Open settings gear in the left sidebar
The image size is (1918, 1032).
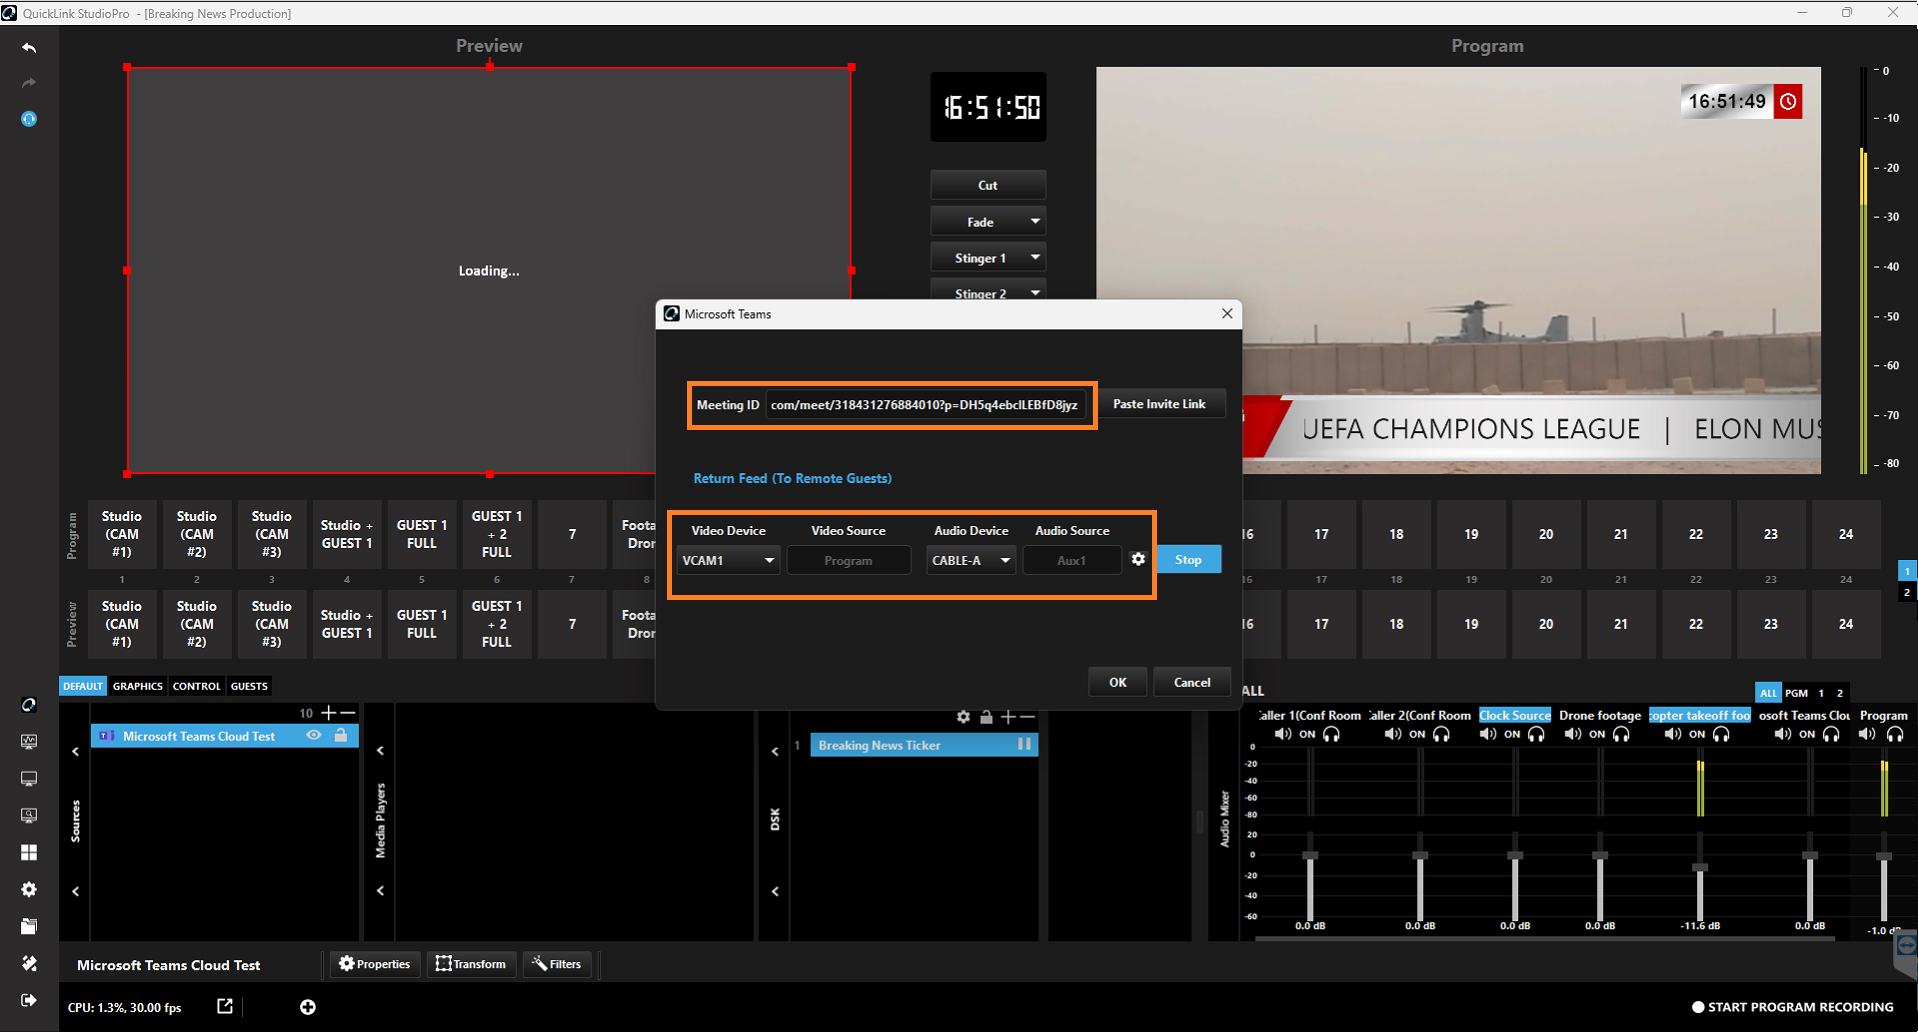pos(29,889)
